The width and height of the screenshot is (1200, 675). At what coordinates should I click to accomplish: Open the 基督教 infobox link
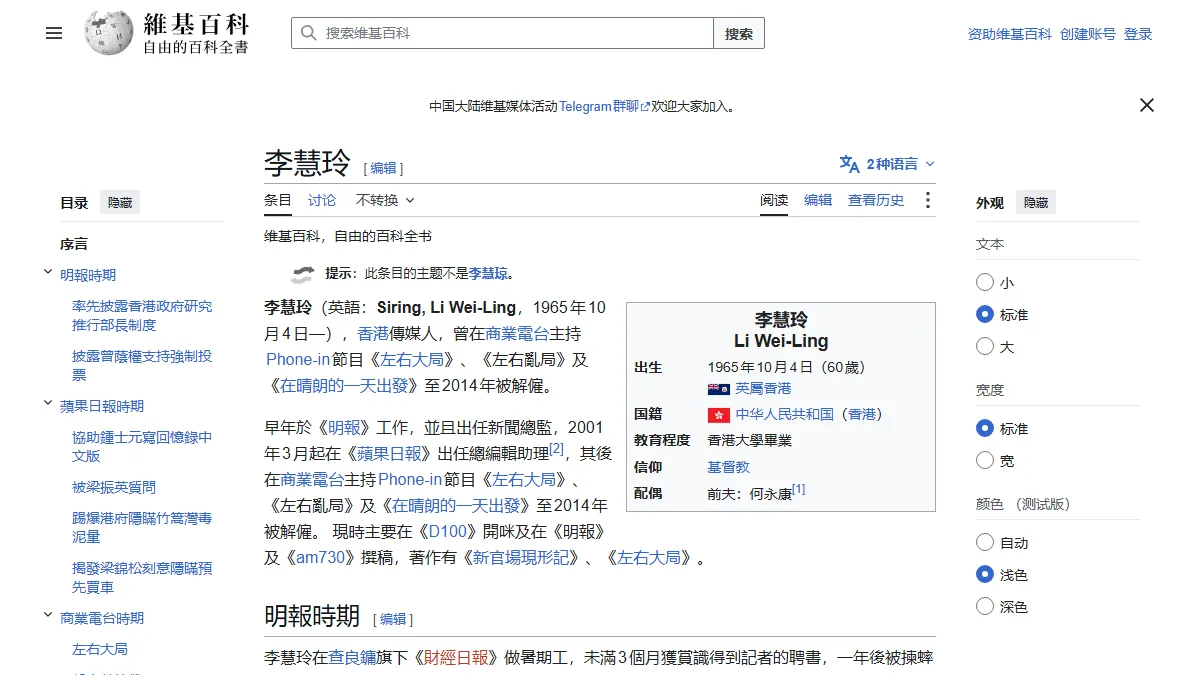(x=728, y=467)
